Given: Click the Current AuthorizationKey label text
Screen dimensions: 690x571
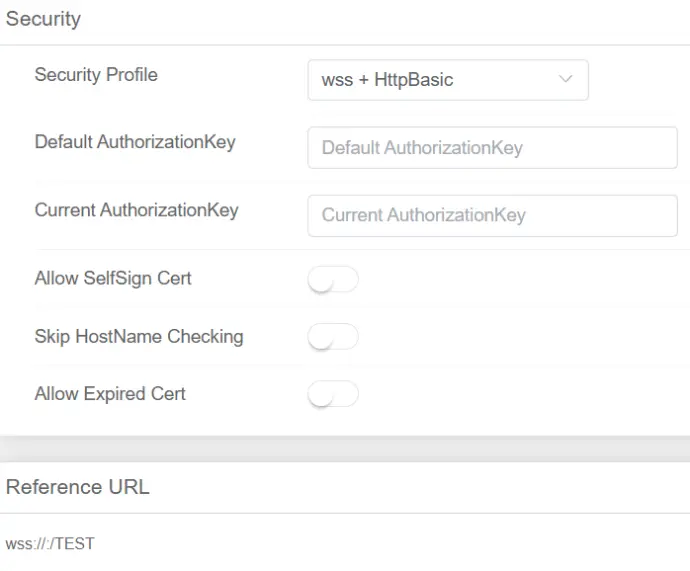Looking at the screenshot, I should 136,210.
